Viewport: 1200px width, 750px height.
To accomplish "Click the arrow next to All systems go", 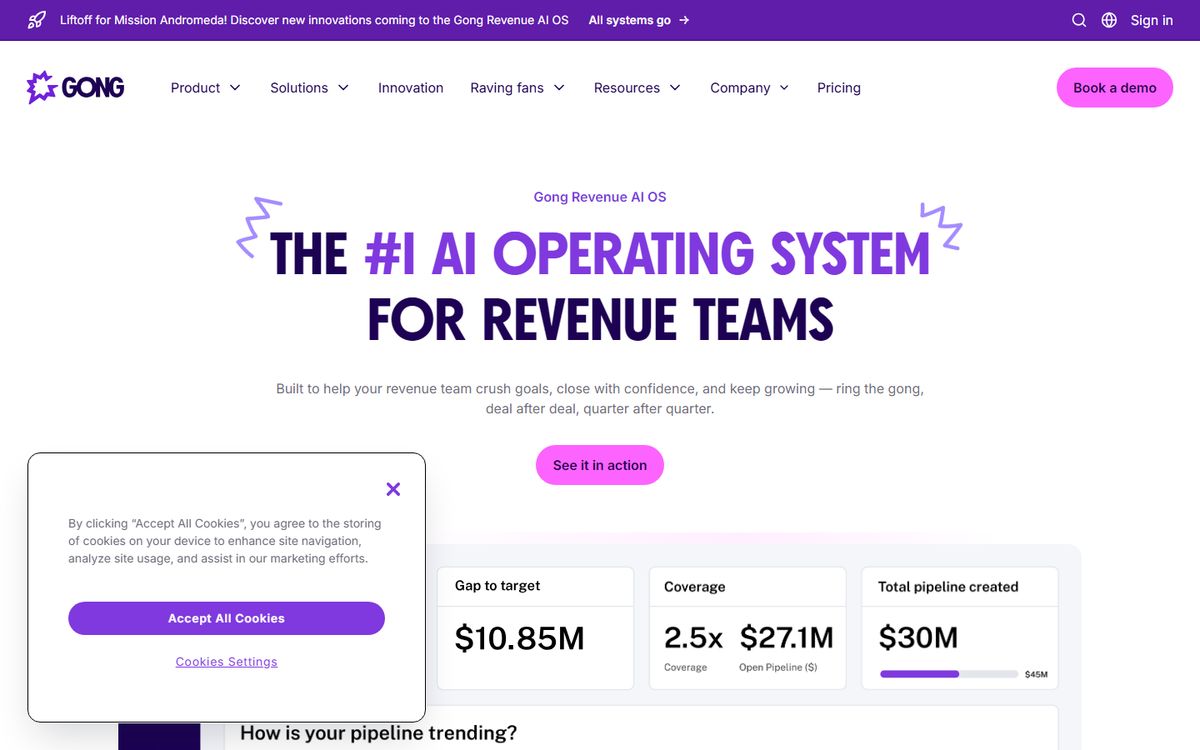I will [x=684, y=20].
